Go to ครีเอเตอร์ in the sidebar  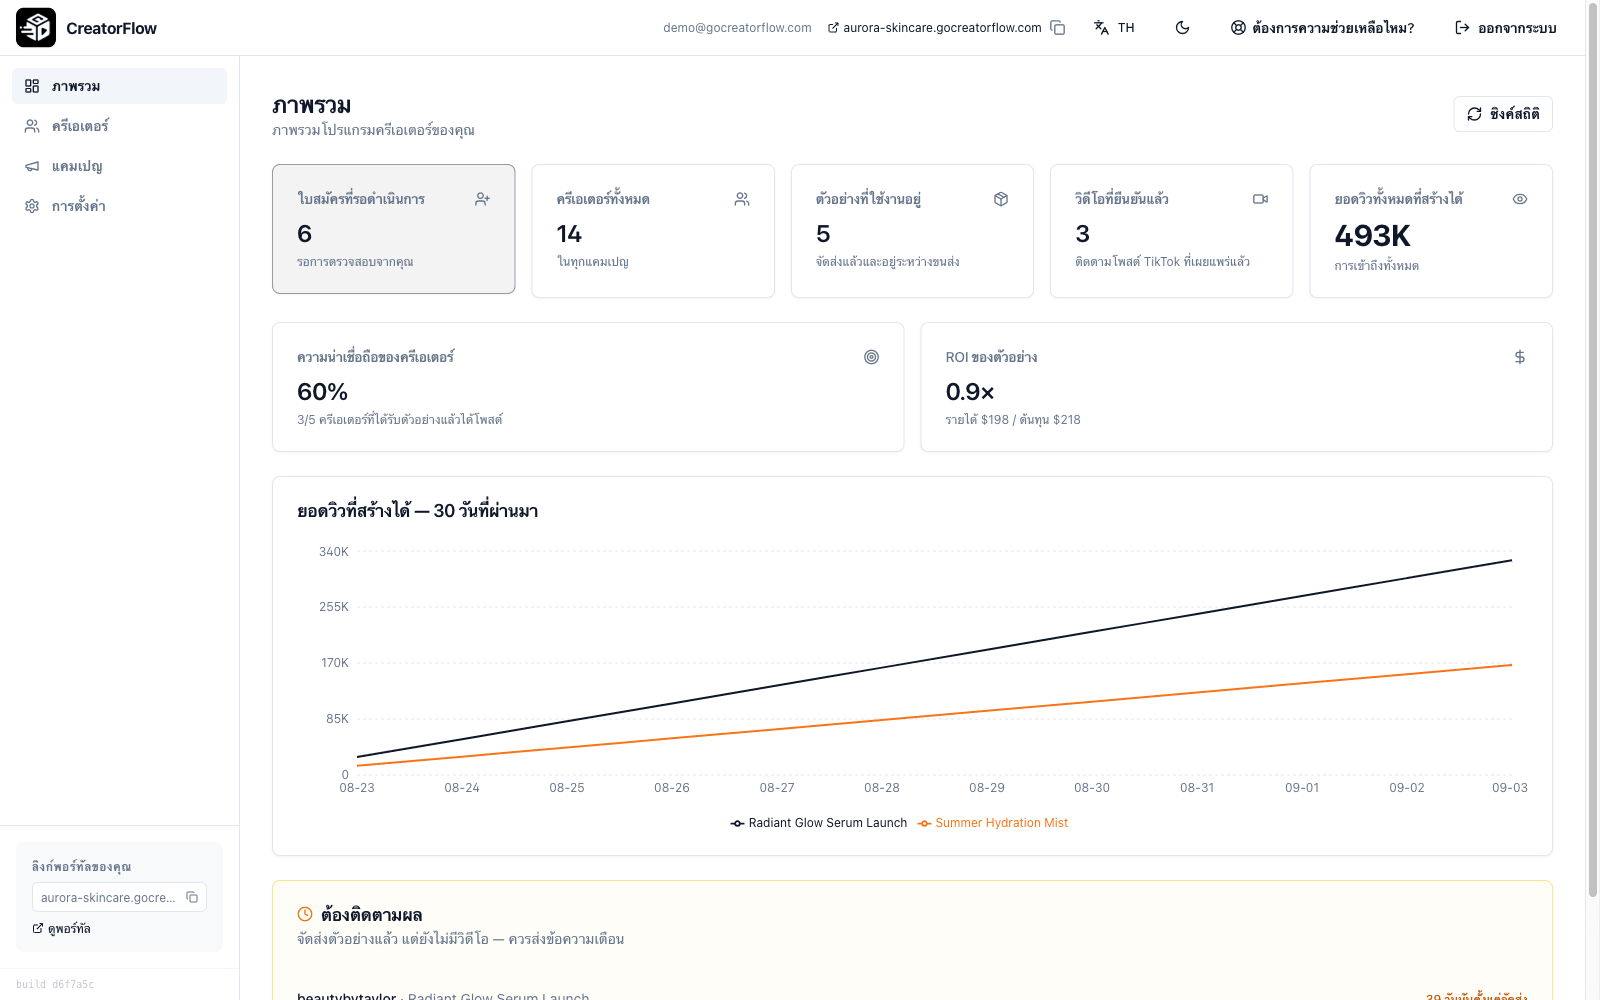pyautogui.click(x=120, y=126)
